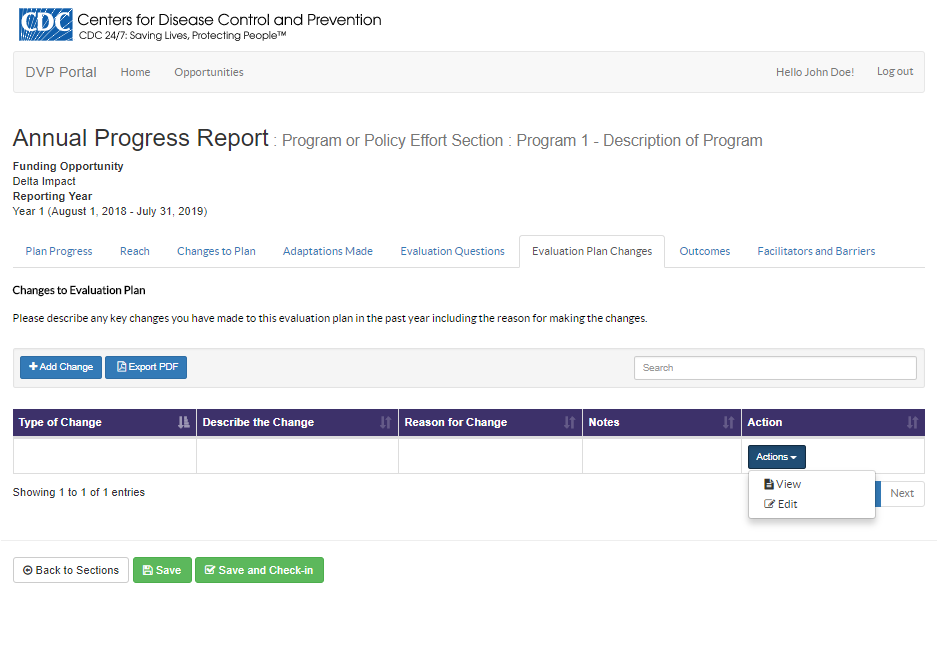Click Add Change button
The image size is (939, 647).
[61, 367]
